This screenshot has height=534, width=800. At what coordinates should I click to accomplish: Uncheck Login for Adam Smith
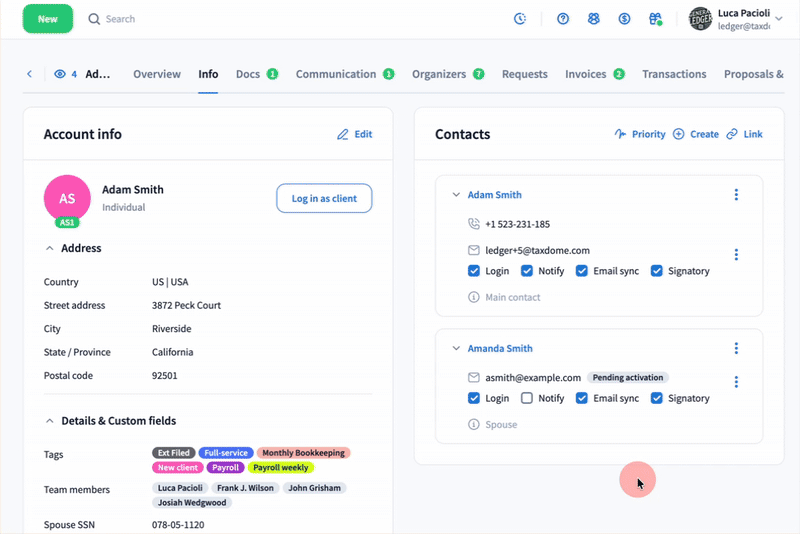tap(474, 271)
